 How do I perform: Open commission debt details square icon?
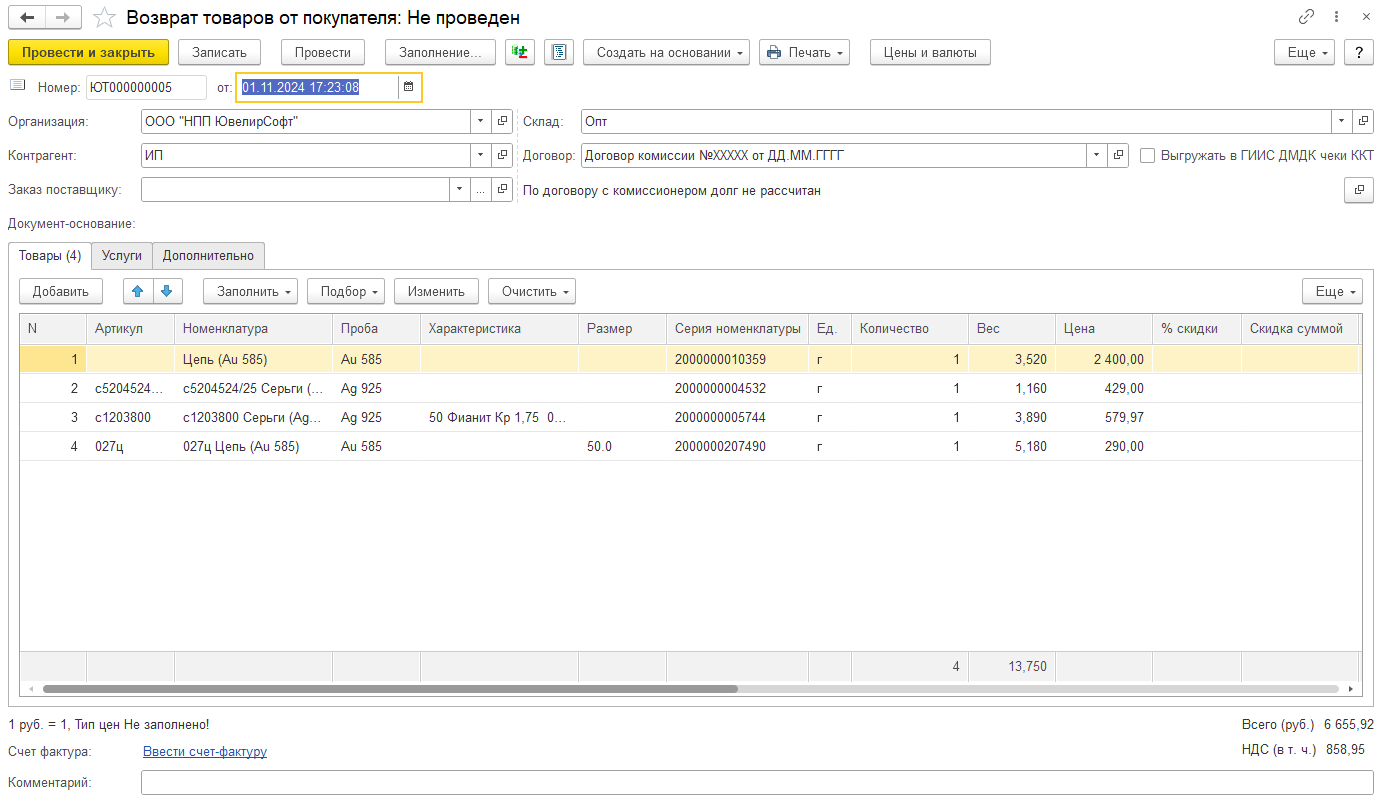coord(1359,190)
